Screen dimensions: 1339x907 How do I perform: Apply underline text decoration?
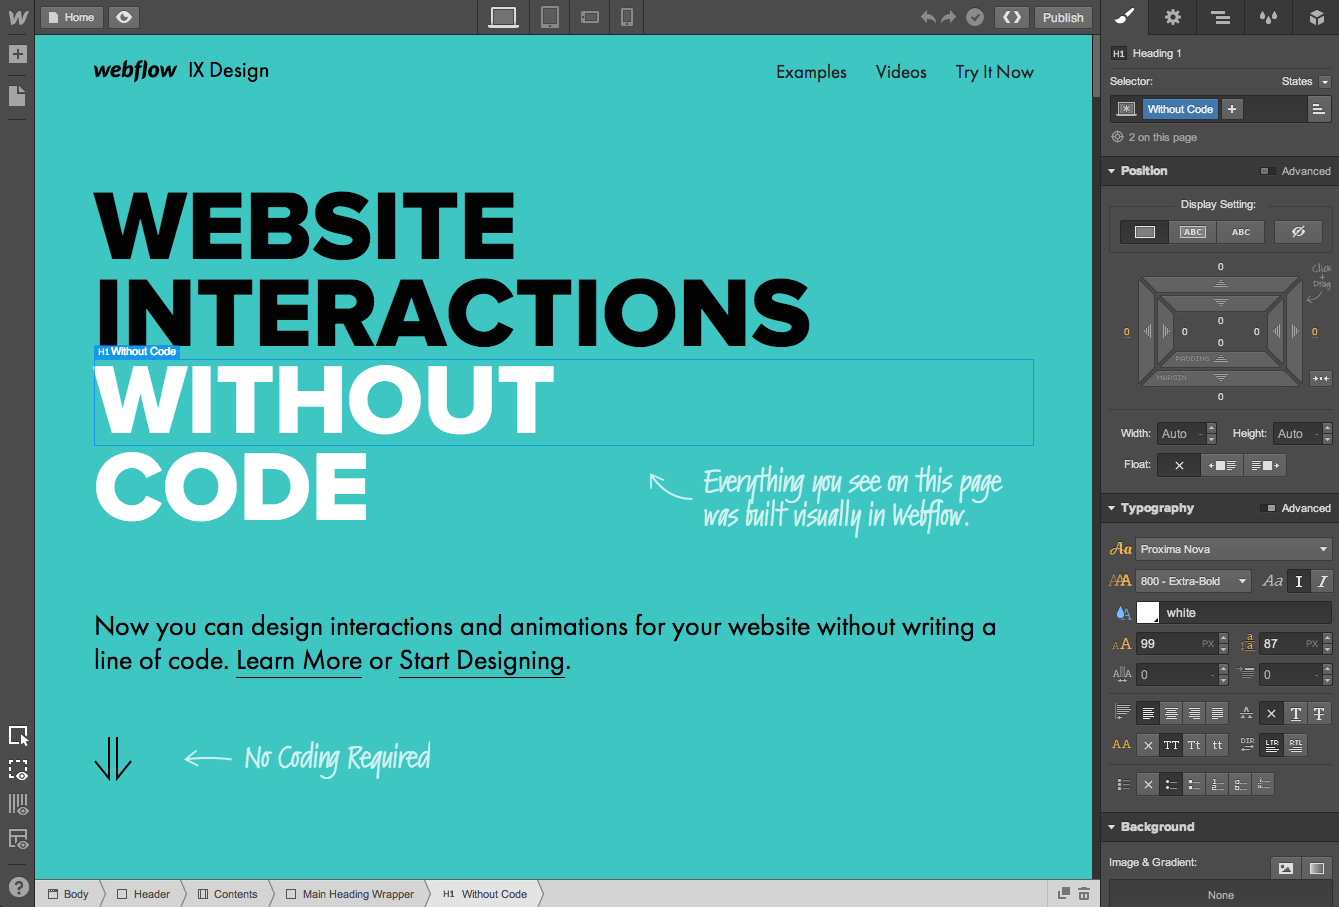1295,713
